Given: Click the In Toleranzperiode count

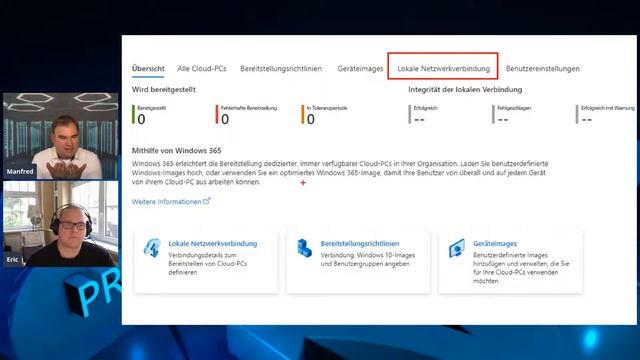Looking at the screenshot, I should pyautogui.click(x=311, y=119).
